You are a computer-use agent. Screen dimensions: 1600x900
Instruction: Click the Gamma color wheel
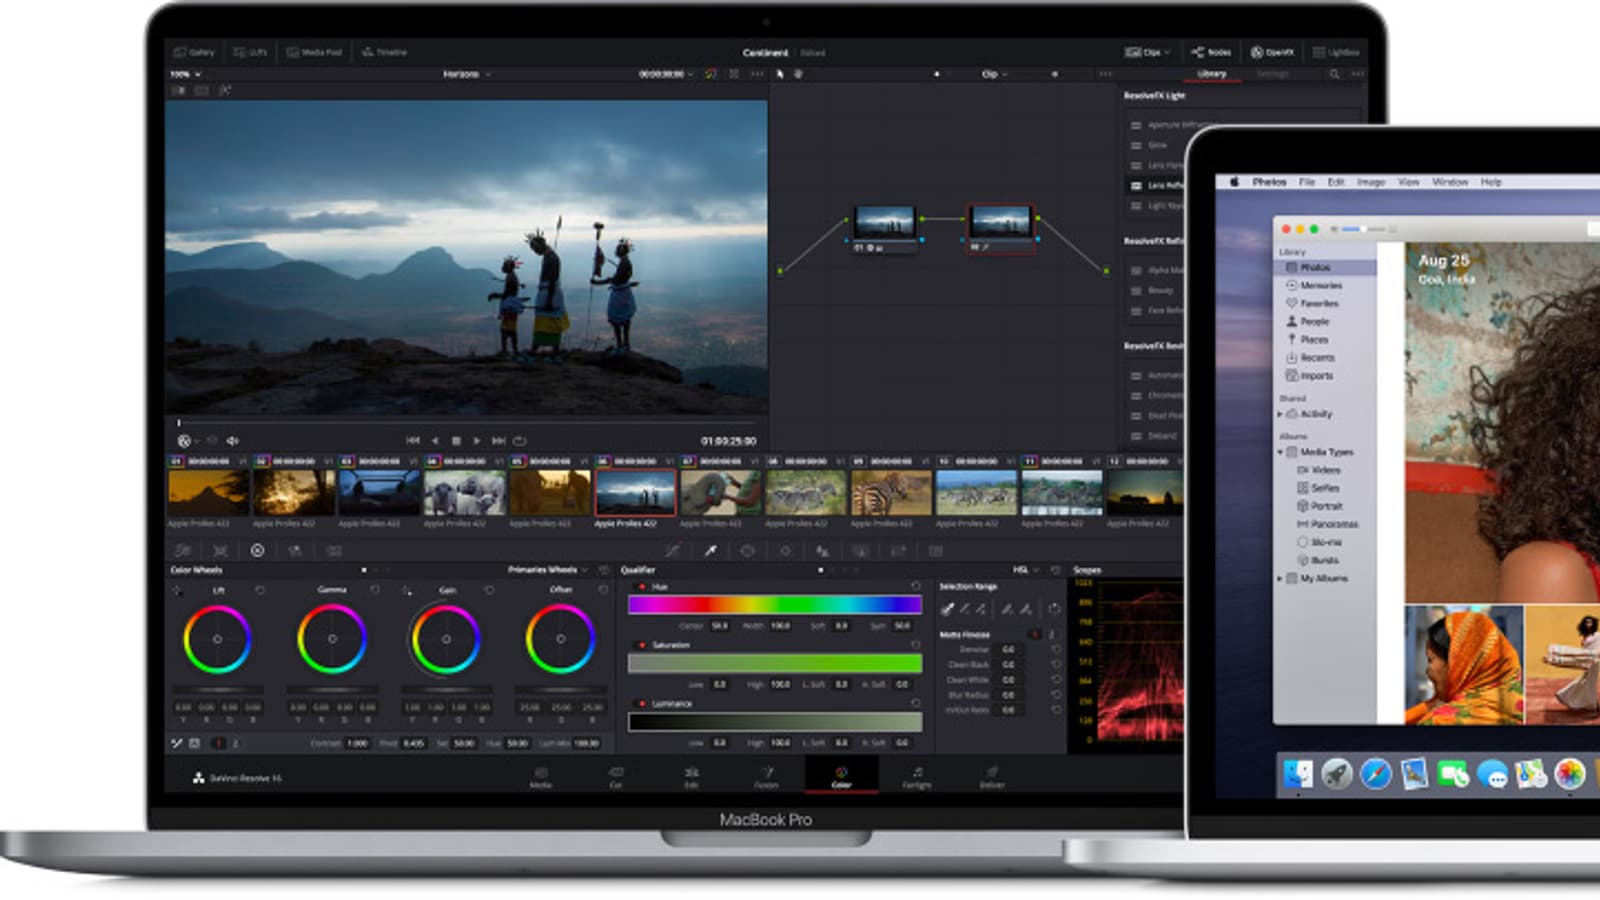(332, 639)
